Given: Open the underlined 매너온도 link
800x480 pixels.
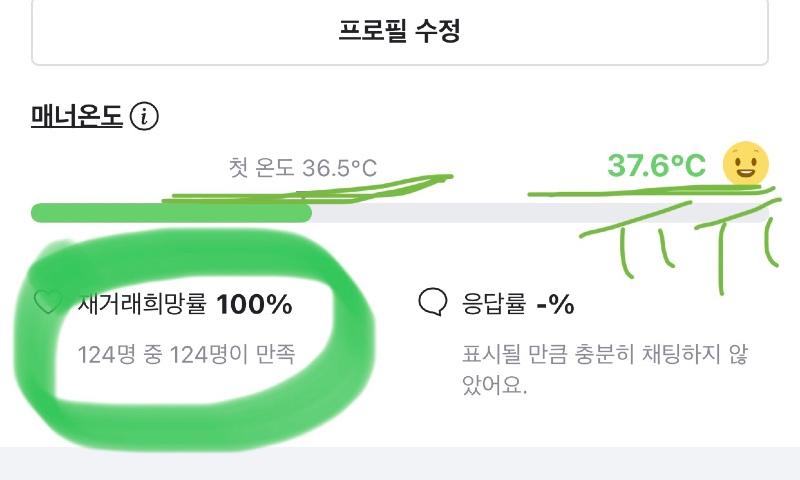Looking at the screenshot, I should (x=76, y=117).
